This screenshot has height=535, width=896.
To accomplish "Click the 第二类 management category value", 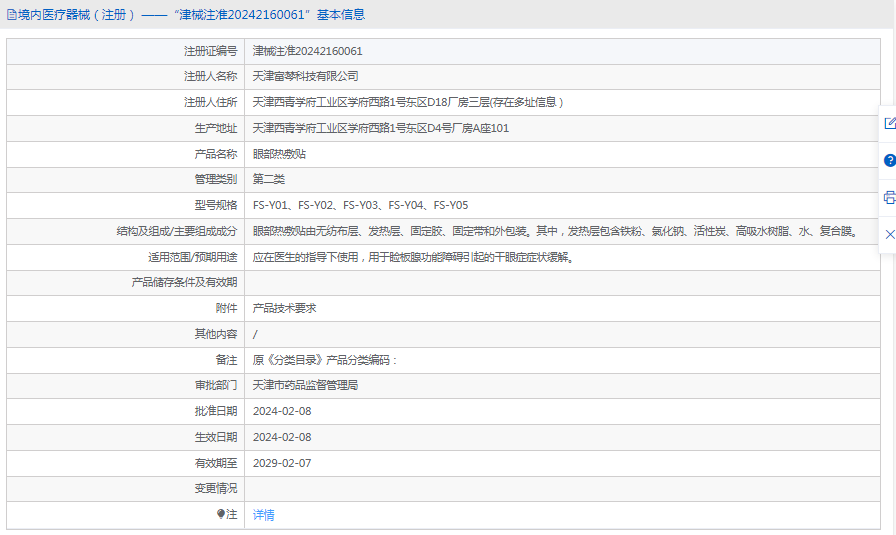I will point(268,179).
